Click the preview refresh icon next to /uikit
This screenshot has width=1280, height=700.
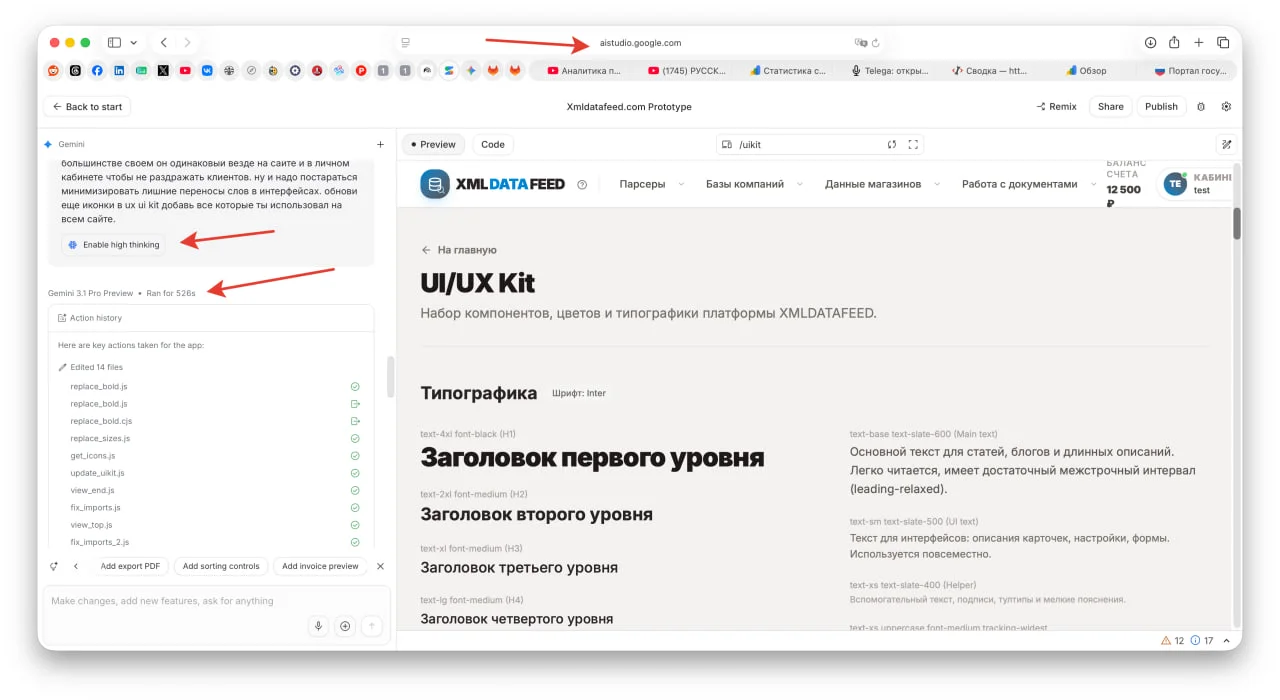click(892, 144)
